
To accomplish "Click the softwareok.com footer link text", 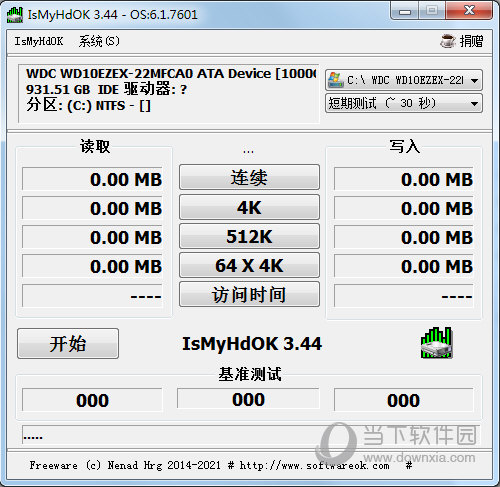I will [x=314, y=465].
